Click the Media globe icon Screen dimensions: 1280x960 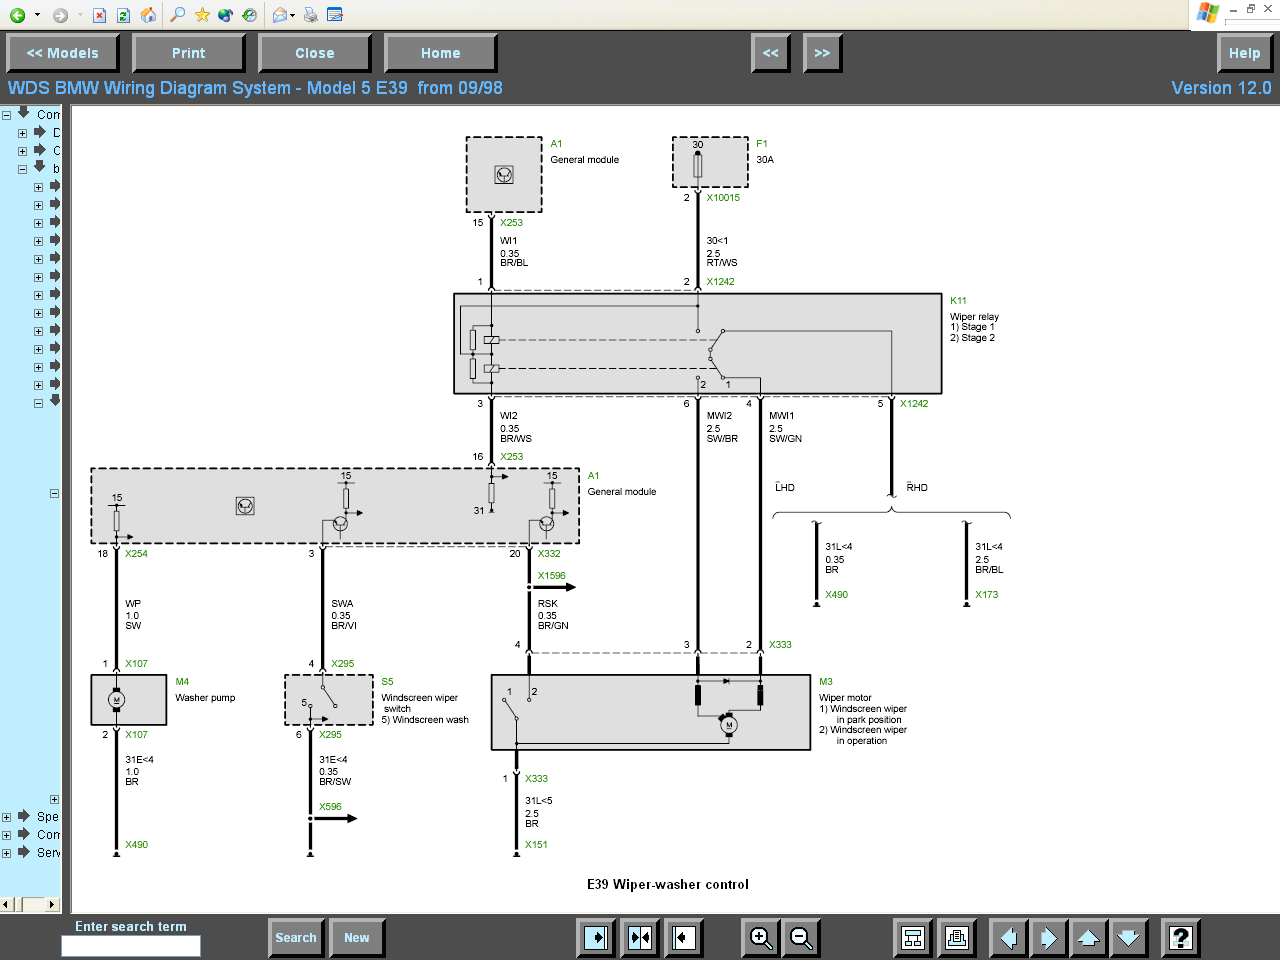coord(225,15)
